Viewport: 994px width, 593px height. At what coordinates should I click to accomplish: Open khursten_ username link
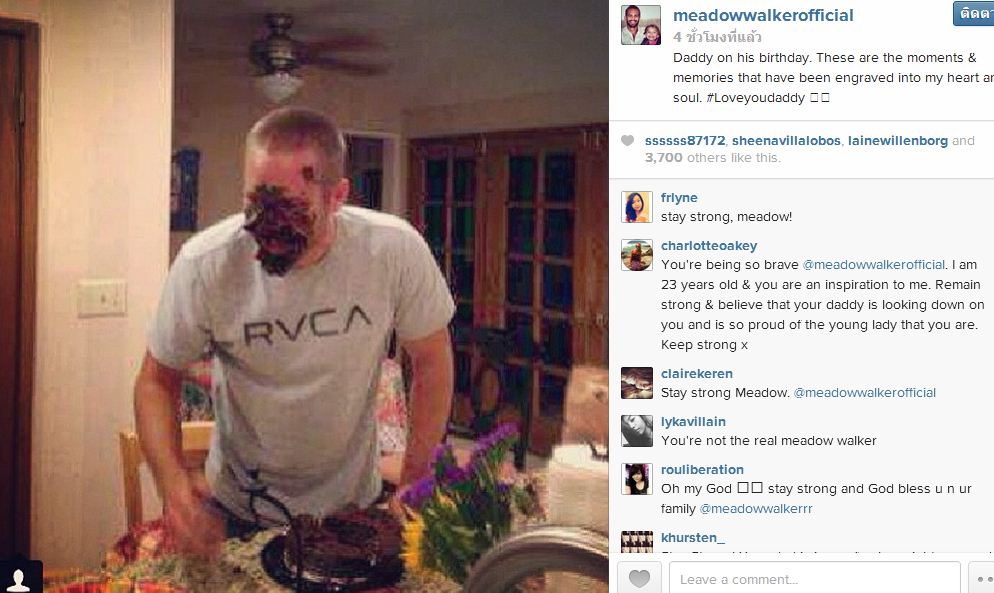(692, 537)
